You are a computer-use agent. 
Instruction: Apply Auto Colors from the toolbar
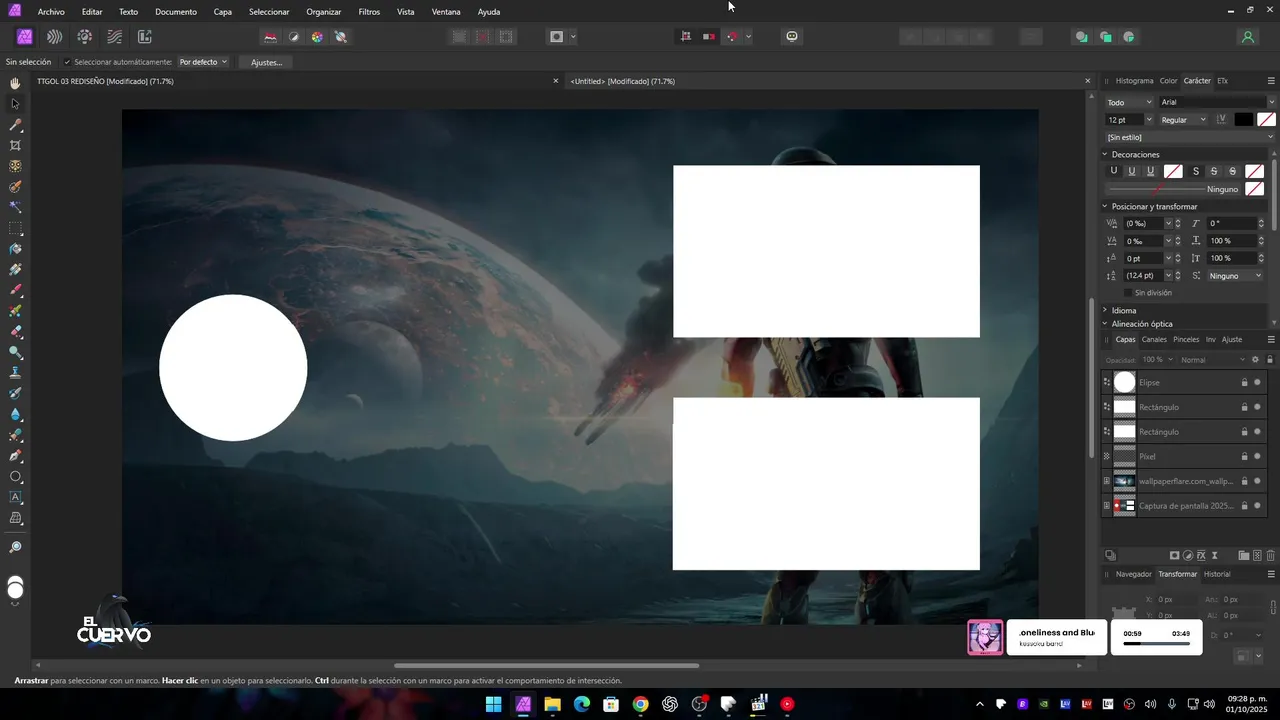pyautogui.click(x=317, y=37)
